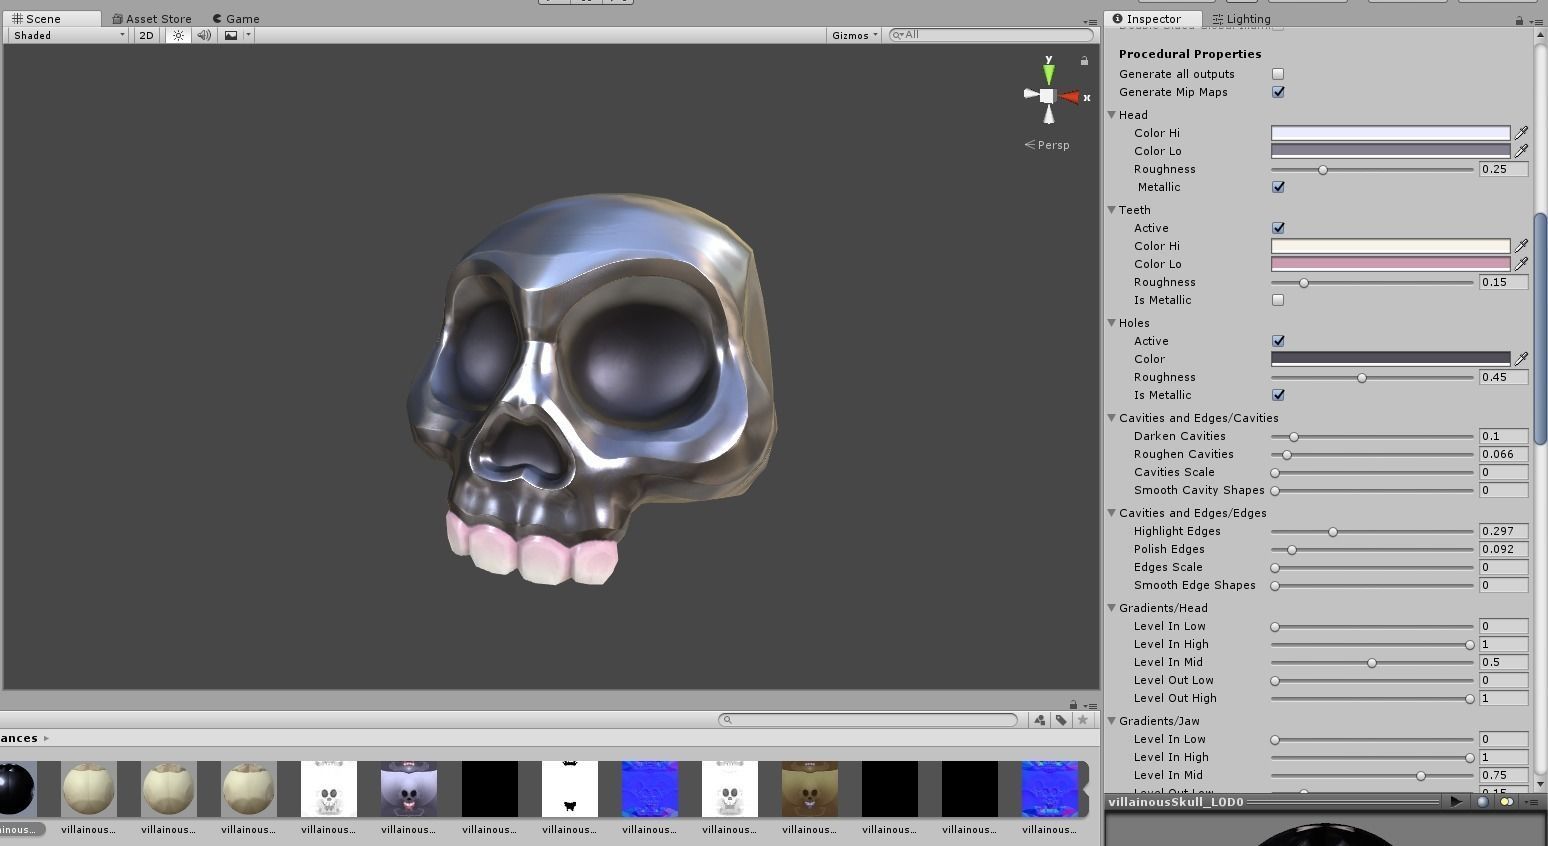Lock the scene view rotation gizmo
The image size is (1548, 846).
(1084, 61)
